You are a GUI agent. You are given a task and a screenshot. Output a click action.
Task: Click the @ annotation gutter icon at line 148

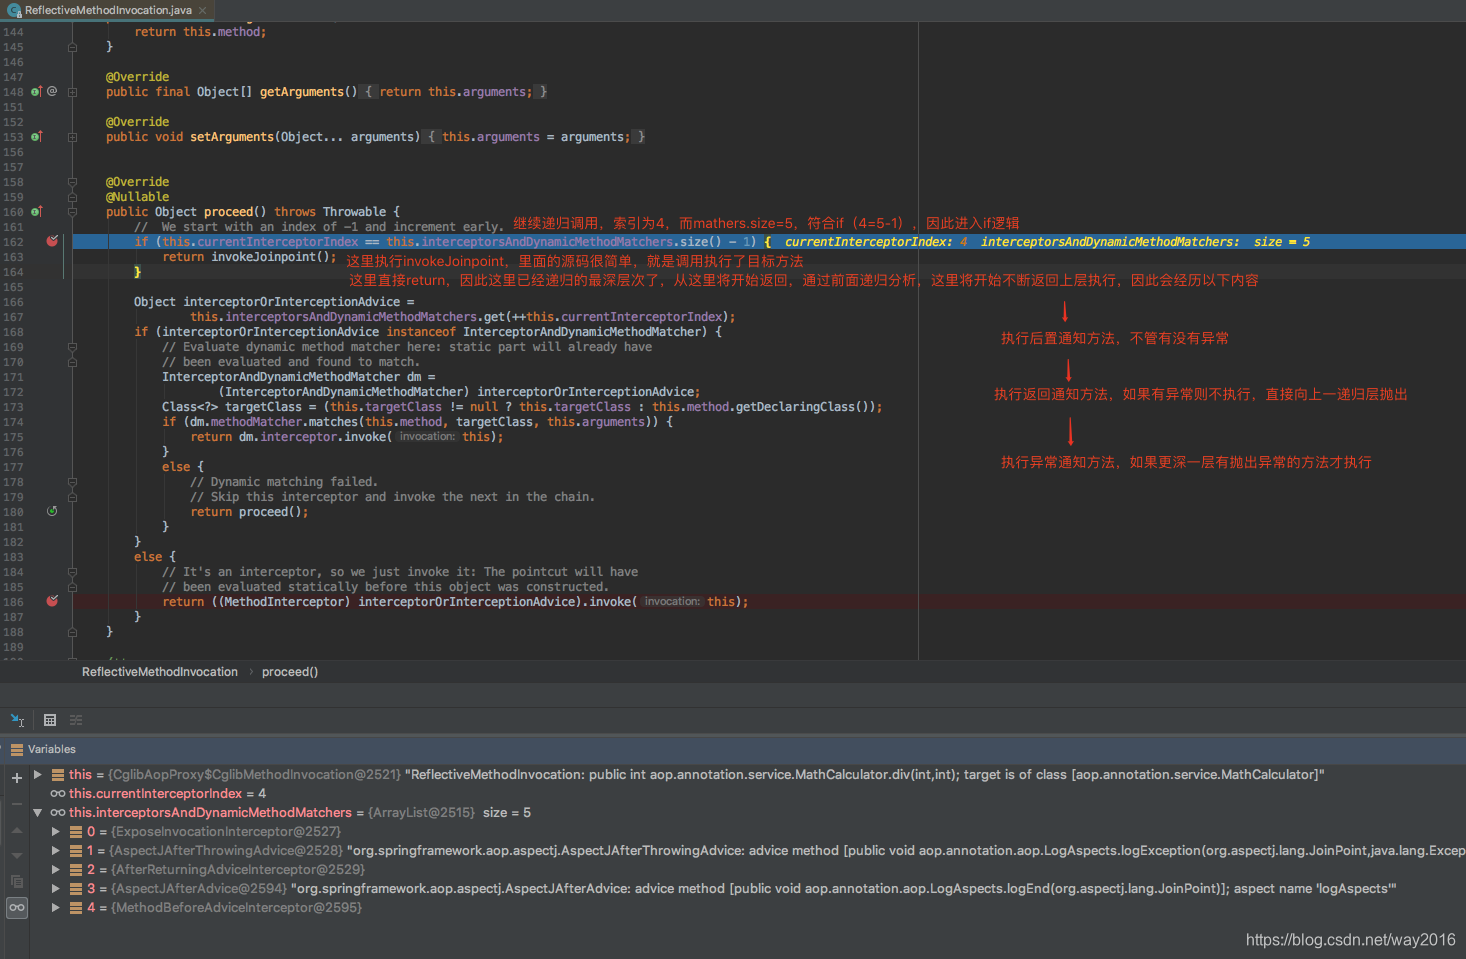[x=52, y=91]
